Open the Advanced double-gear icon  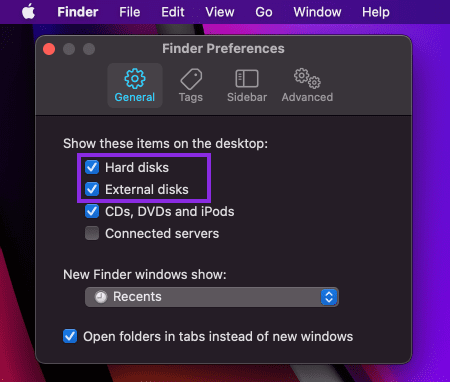click(x=307, y=78)
